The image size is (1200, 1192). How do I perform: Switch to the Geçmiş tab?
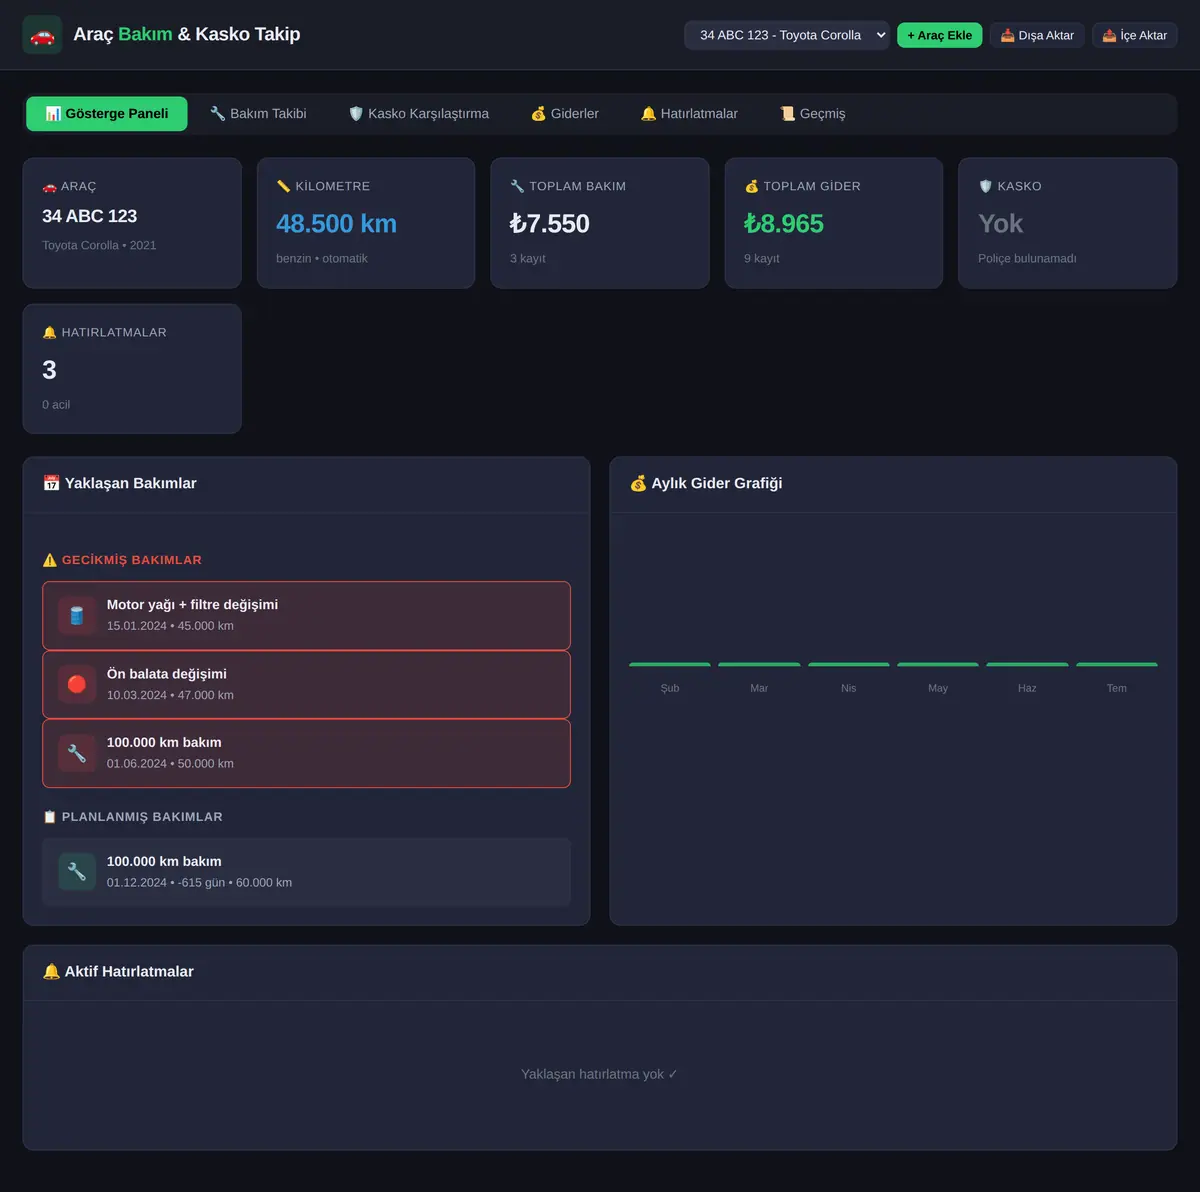(x=812, y=114)
